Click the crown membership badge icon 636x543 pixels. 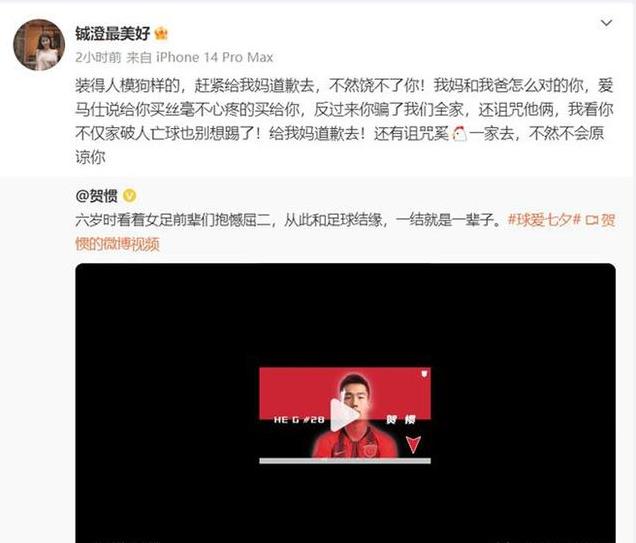pyautogui.click(x=161, y=34)
